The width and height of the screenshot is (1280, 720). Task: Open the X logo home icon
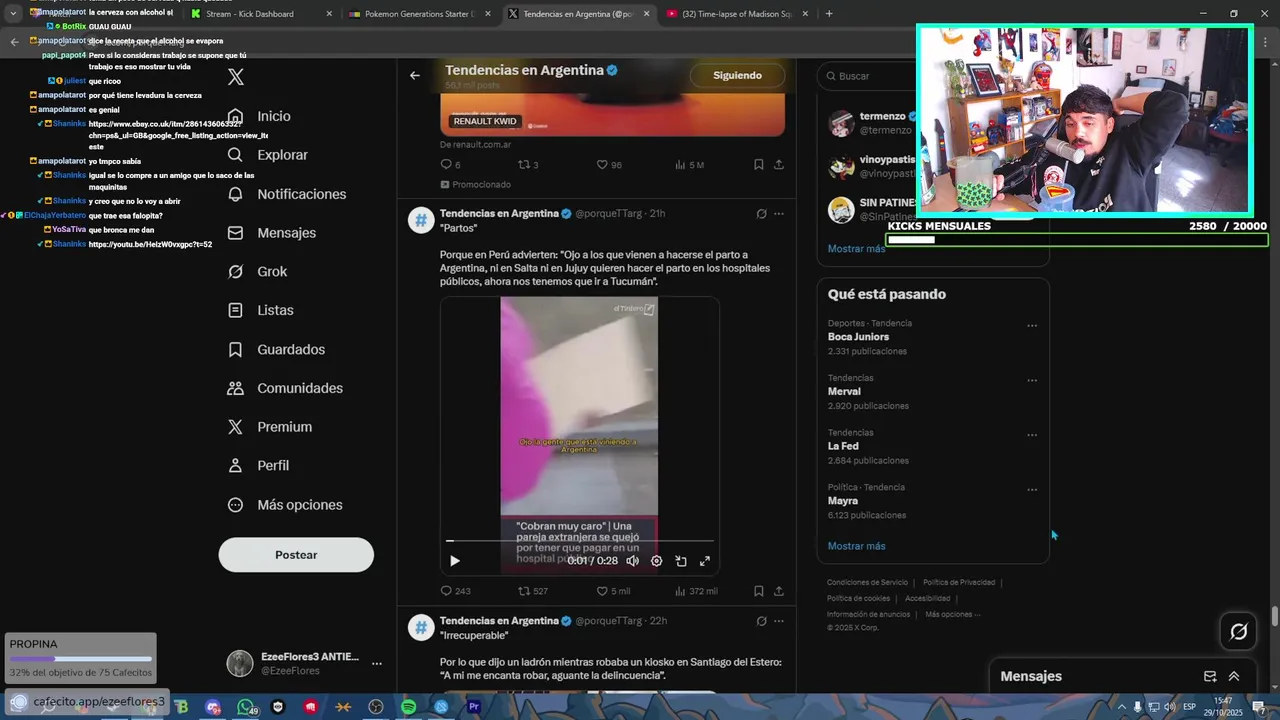tap(235, 77)
